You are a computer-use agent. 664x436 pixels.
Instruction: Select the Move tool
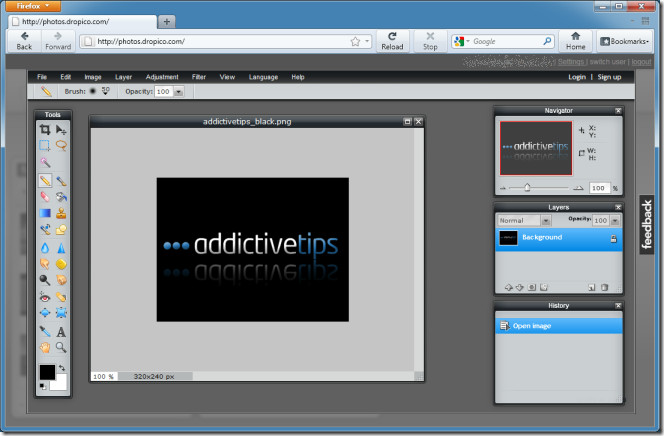(61, 130)
